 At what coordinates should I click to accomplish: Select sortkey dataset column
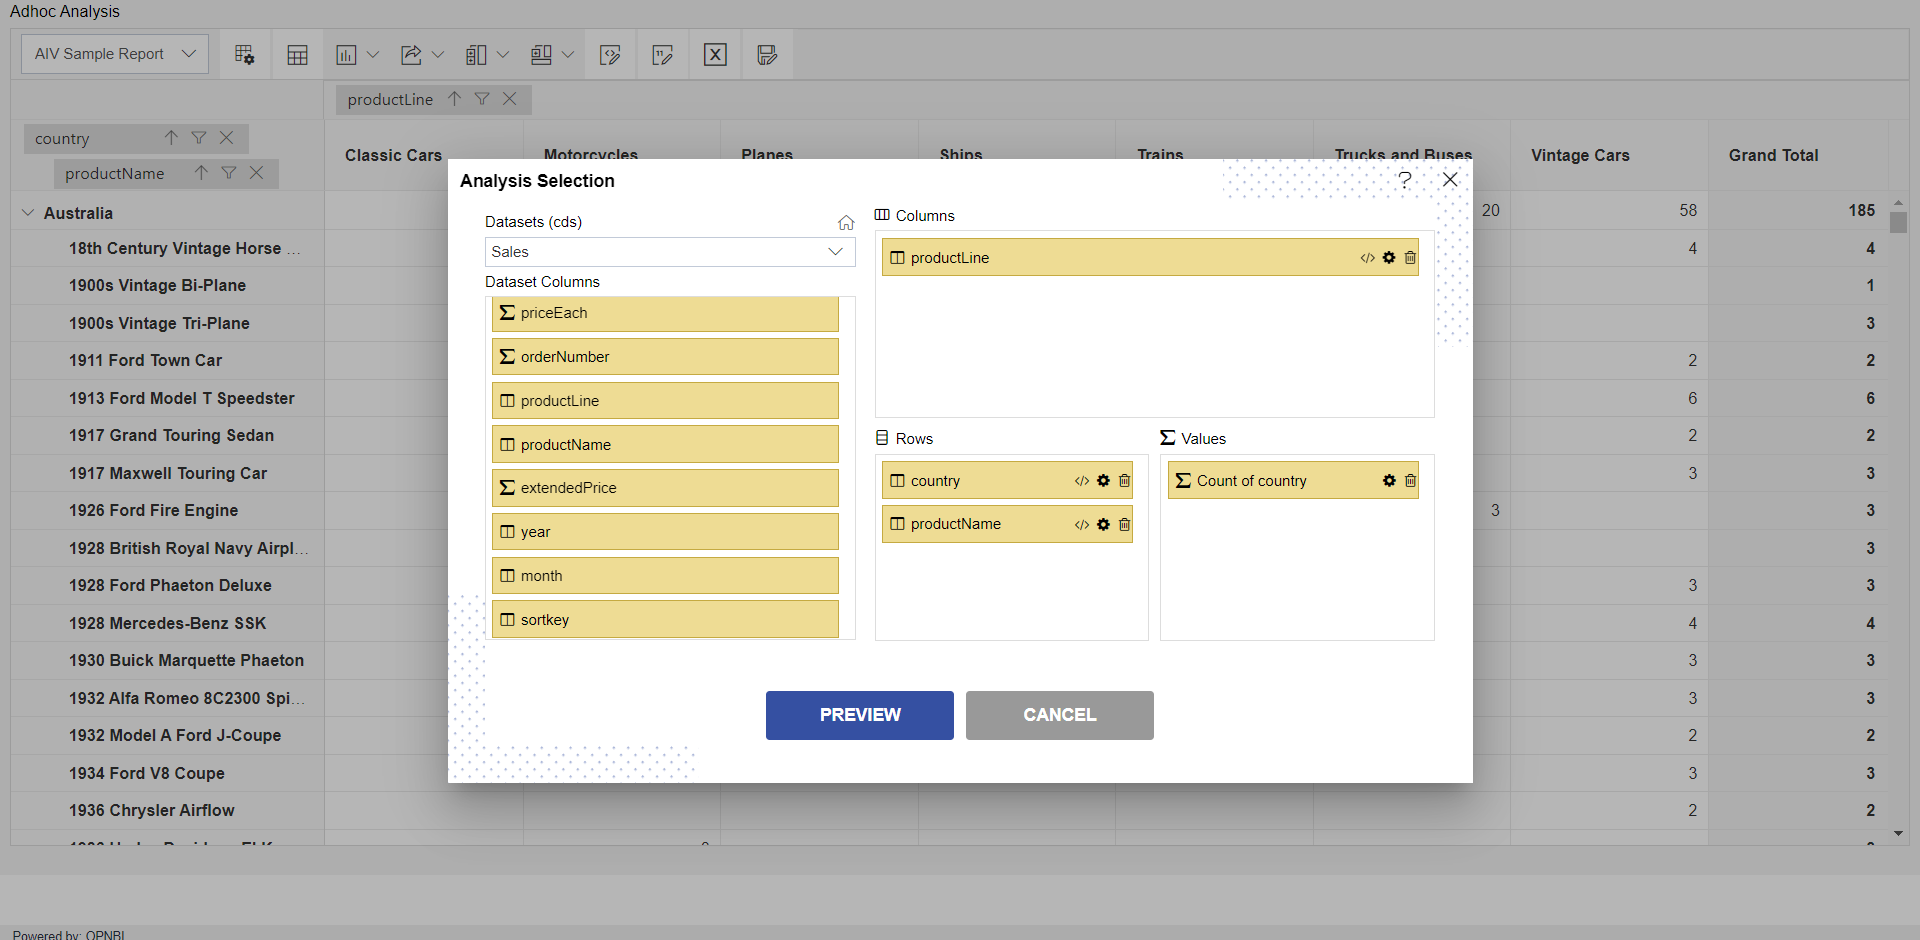click(665, 620)
